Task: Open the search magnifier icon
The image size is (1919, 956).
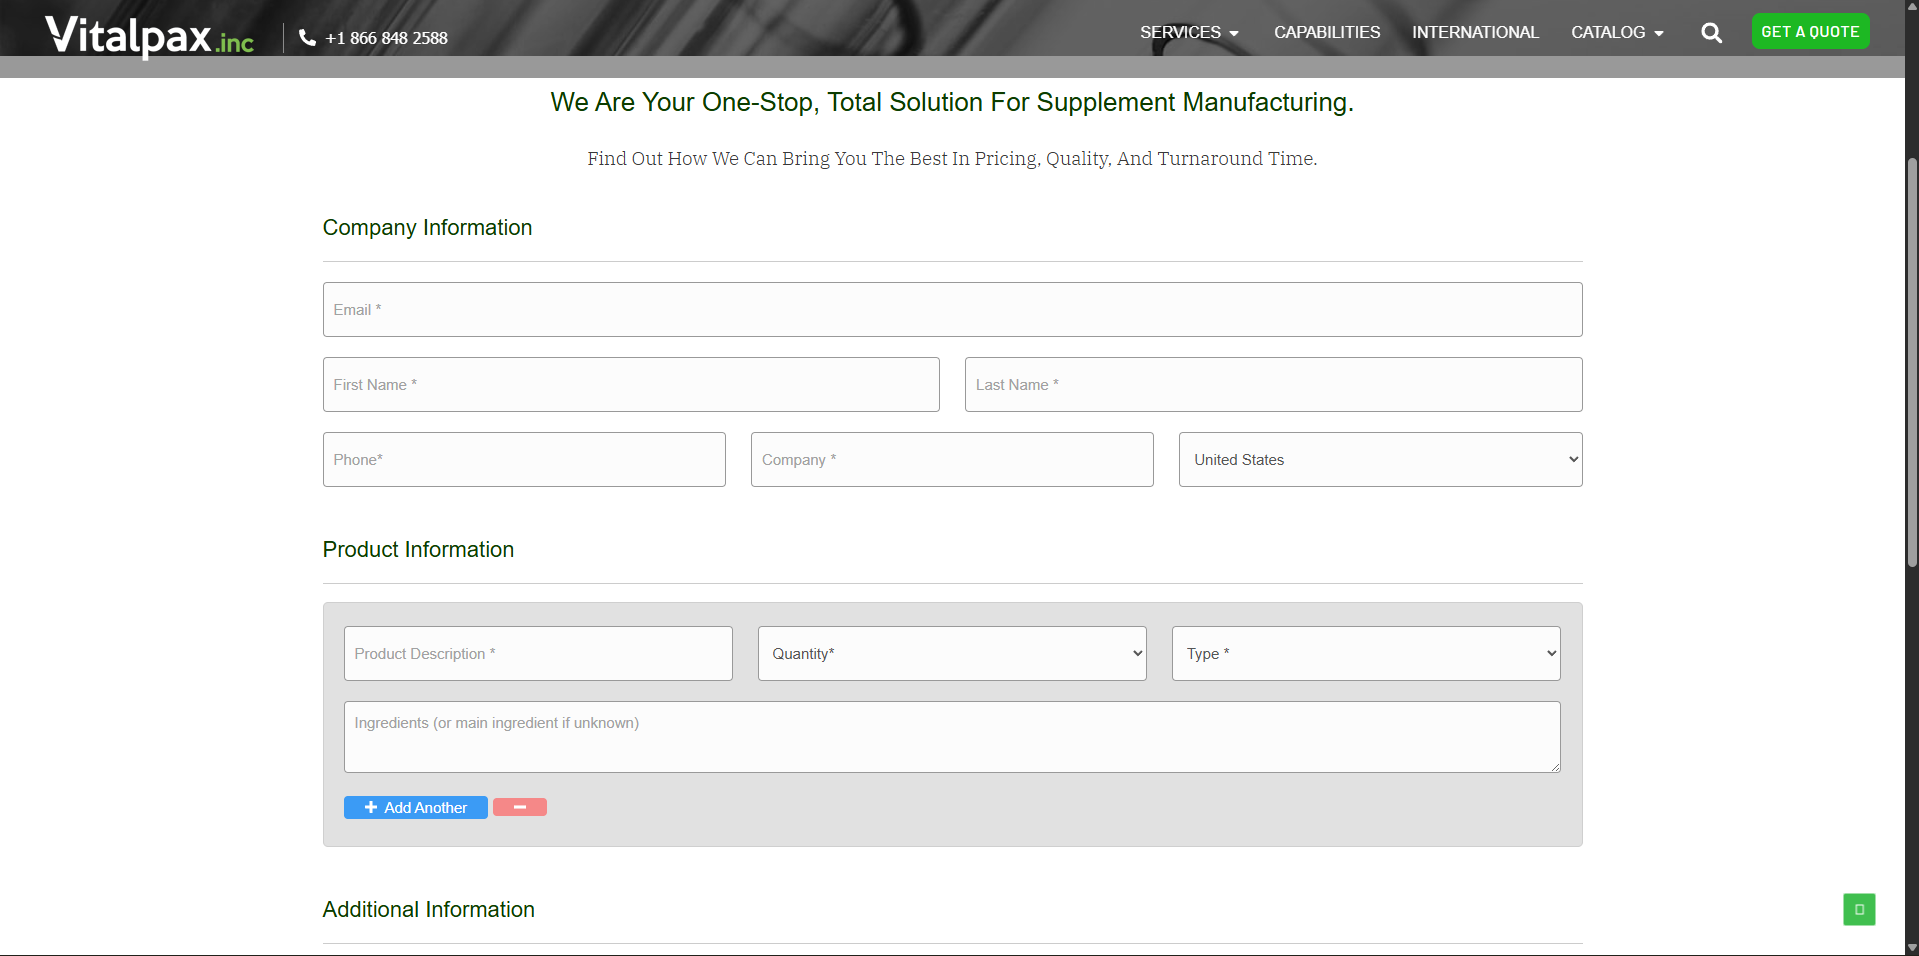Action: (1711, 33)
